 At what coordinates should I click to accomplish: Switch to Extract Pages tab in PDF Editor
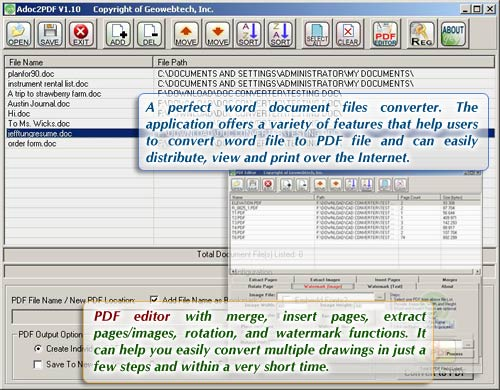[263, 280]
